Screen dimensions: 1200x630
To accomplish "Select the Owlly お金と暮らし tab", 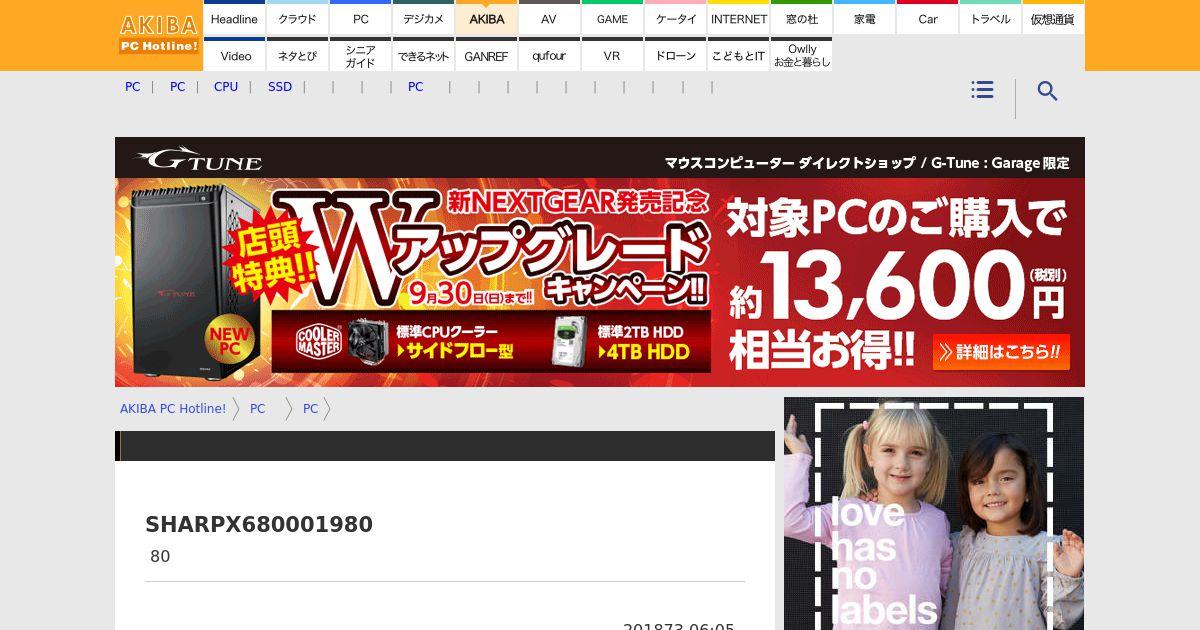I will (x=802, y=55).
